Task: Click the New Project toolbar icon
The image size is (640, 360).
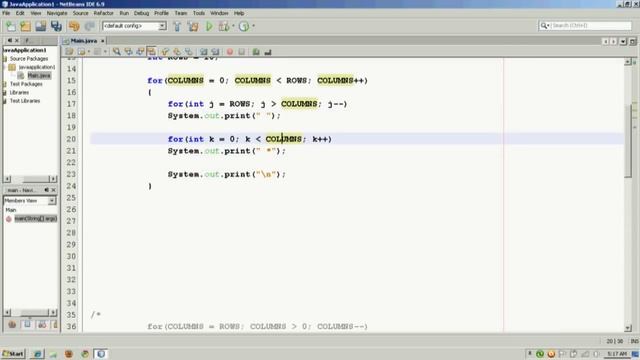Action: pos(25,26)
